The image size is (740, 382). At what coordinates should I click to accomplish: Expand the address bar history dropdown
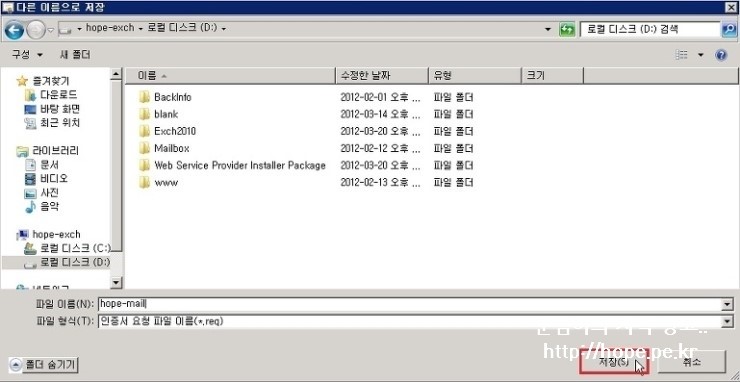[x=548, y=29]
